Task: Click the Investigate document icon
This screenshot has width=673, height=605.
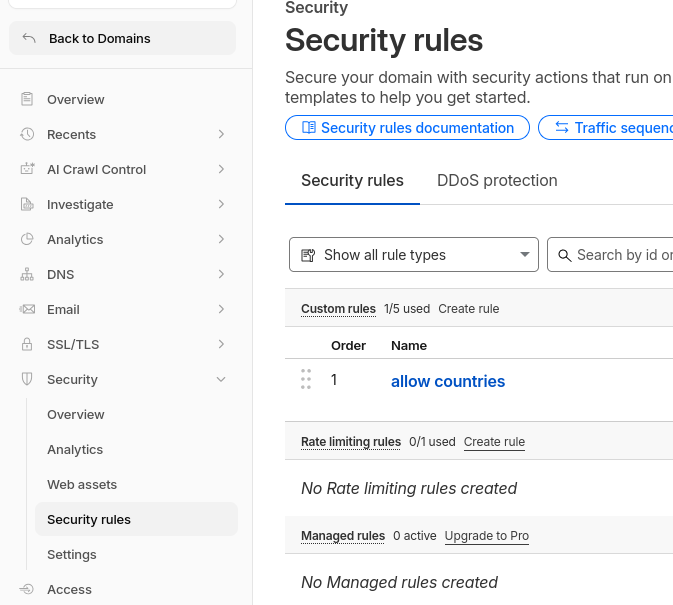Action: (27, 204)
